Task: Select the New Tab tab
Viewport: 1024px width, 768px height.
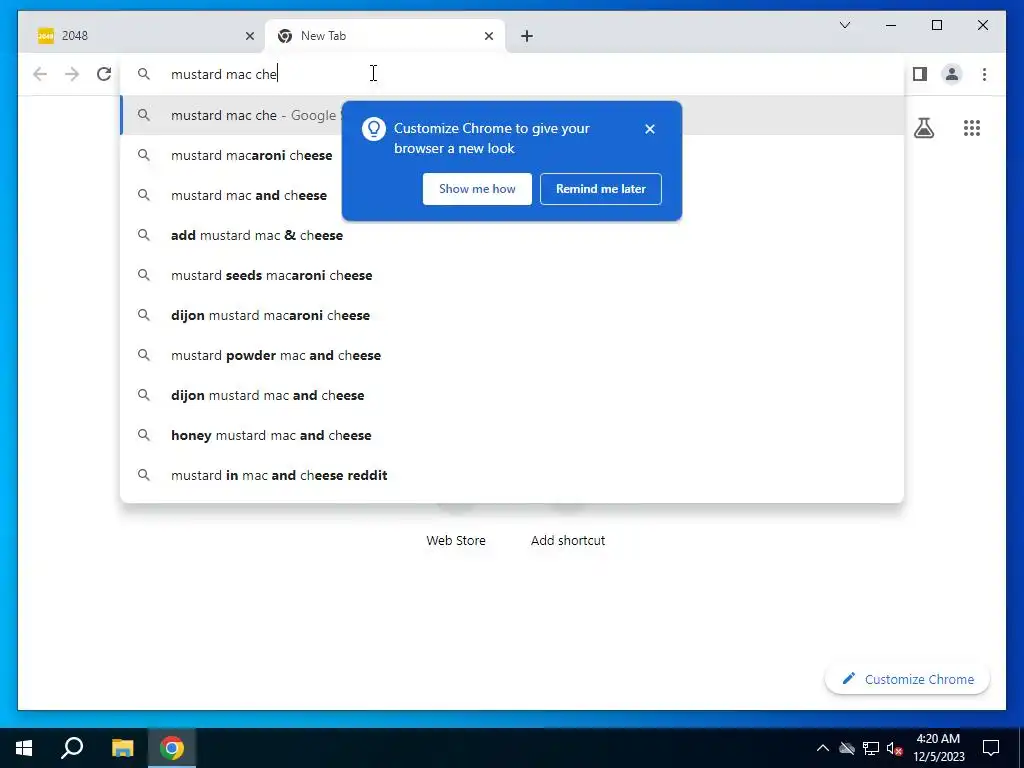Action: 385,36
